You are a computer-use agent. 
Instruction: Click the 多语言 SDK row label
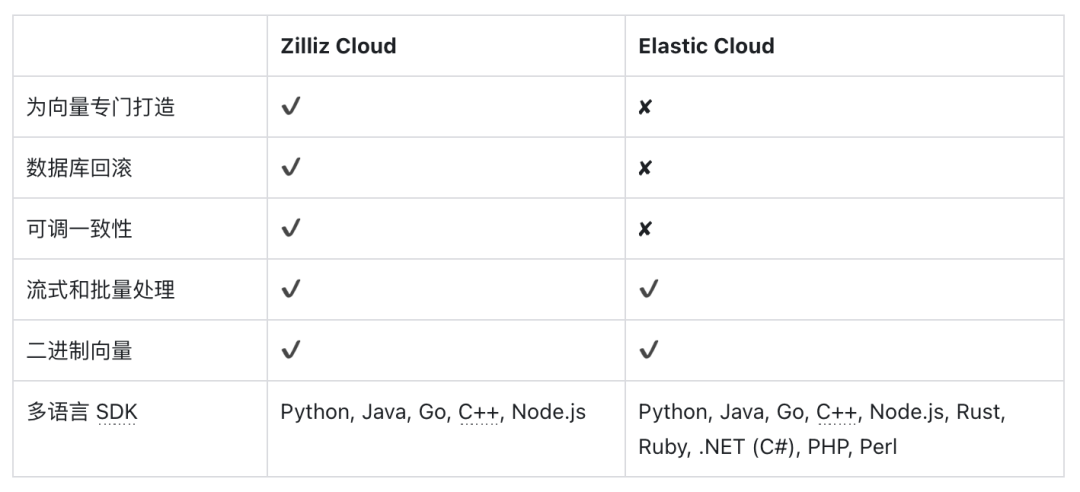[81, 412]
